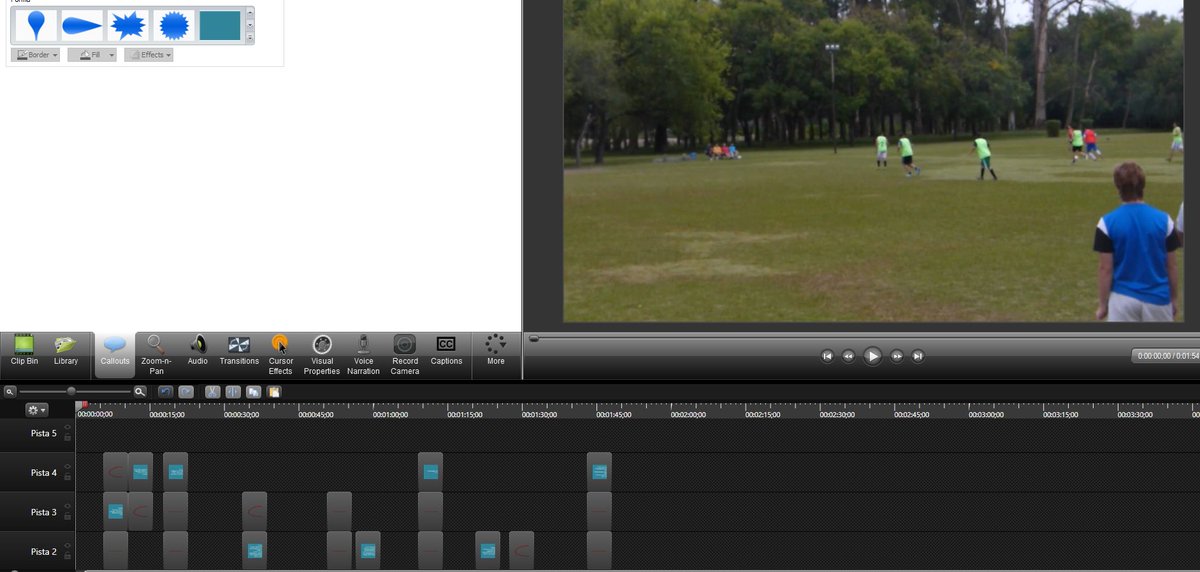Select the Pista 5 track label
1200x572 pixels.
click(x=44, y=433)
